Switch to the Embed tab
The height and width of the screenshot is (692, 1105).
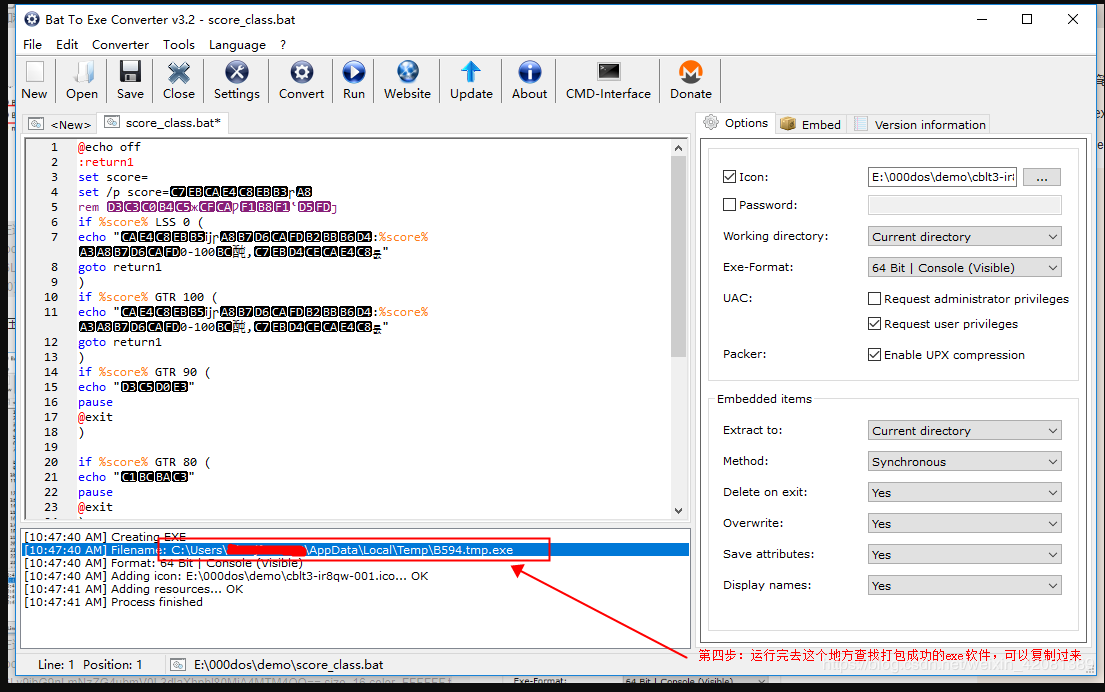[812, 125]
